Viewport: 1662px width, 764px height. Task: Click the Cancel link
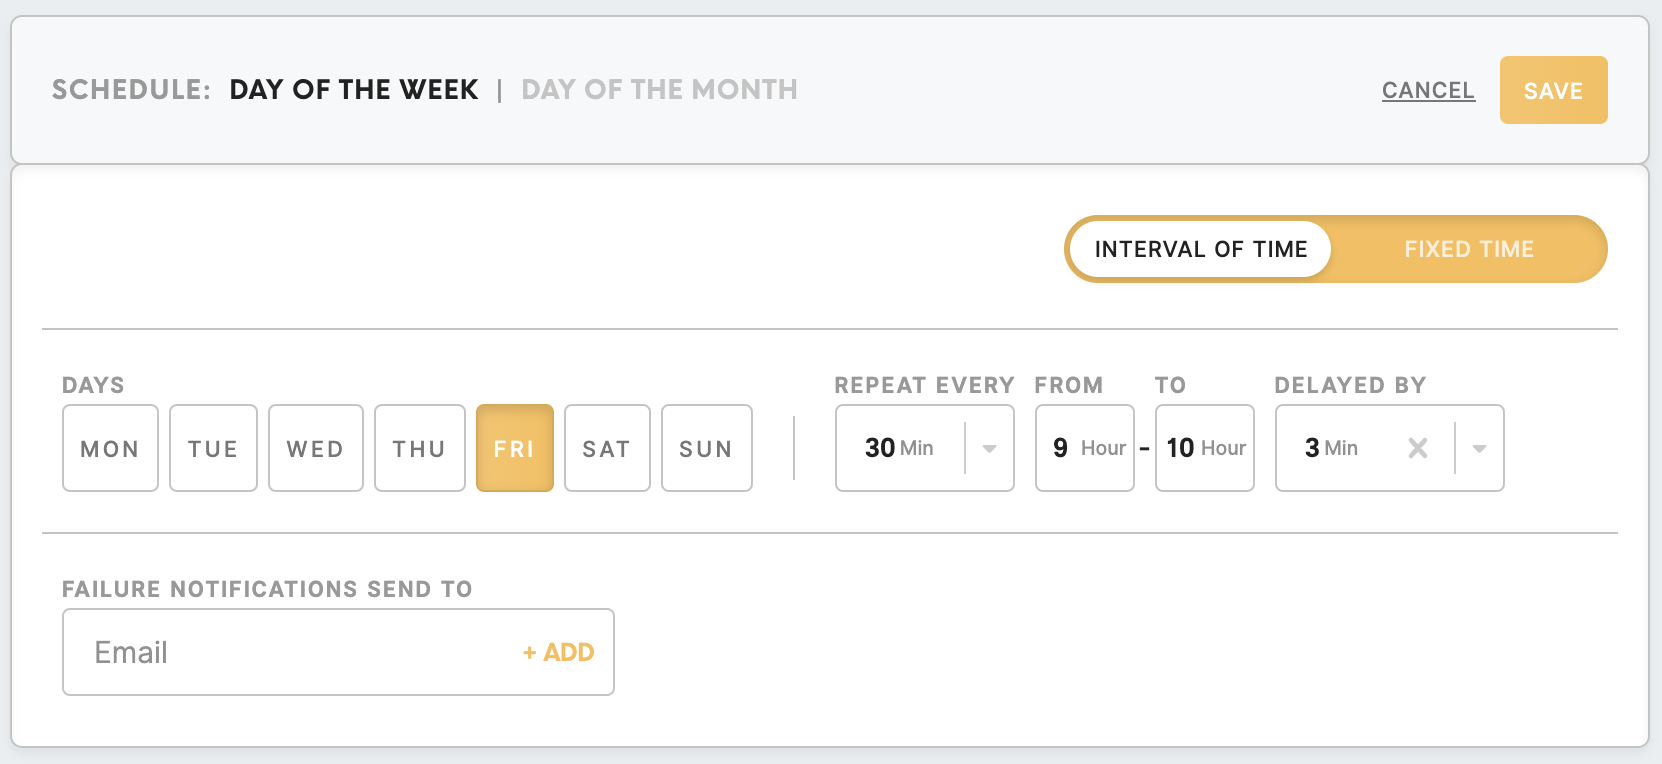(1428, 90)
